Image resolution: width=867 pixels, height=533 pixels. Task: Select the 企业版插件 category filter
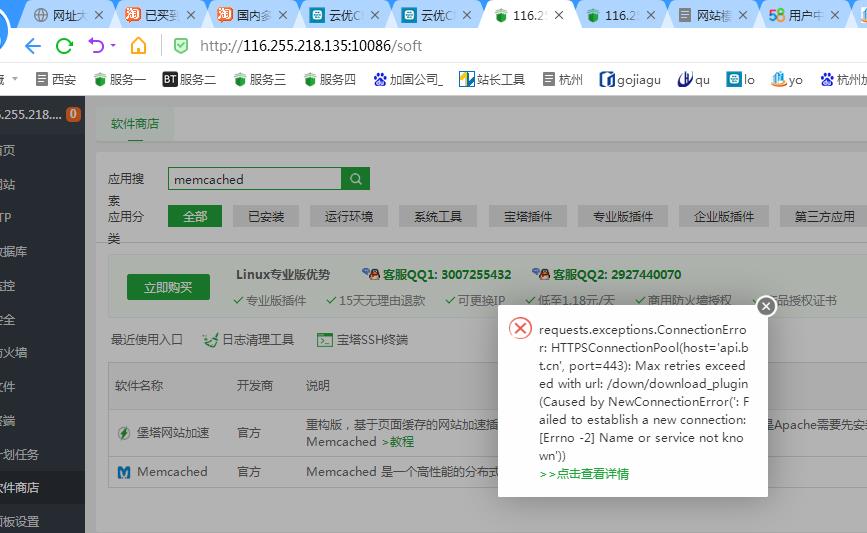724,216
